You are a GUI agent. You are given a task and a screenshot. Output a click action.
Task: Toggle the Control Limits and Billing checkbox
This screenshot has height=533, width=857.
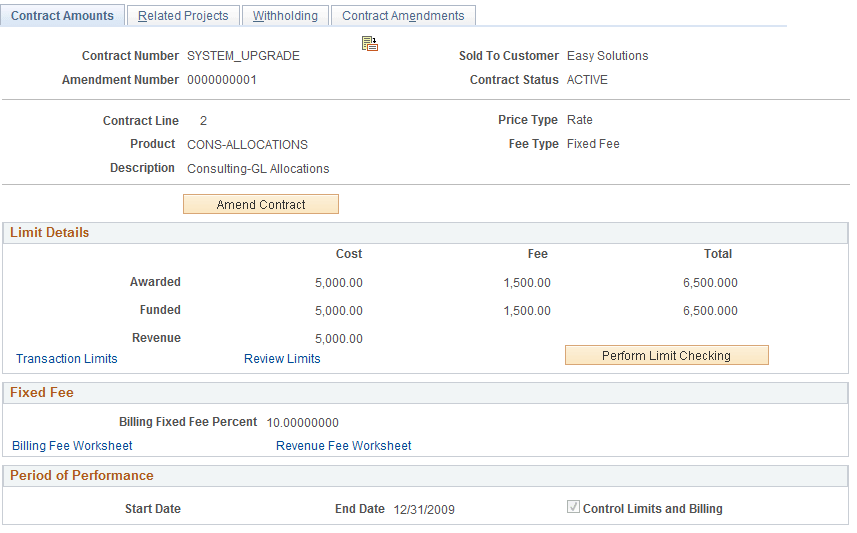click(573, 507)
